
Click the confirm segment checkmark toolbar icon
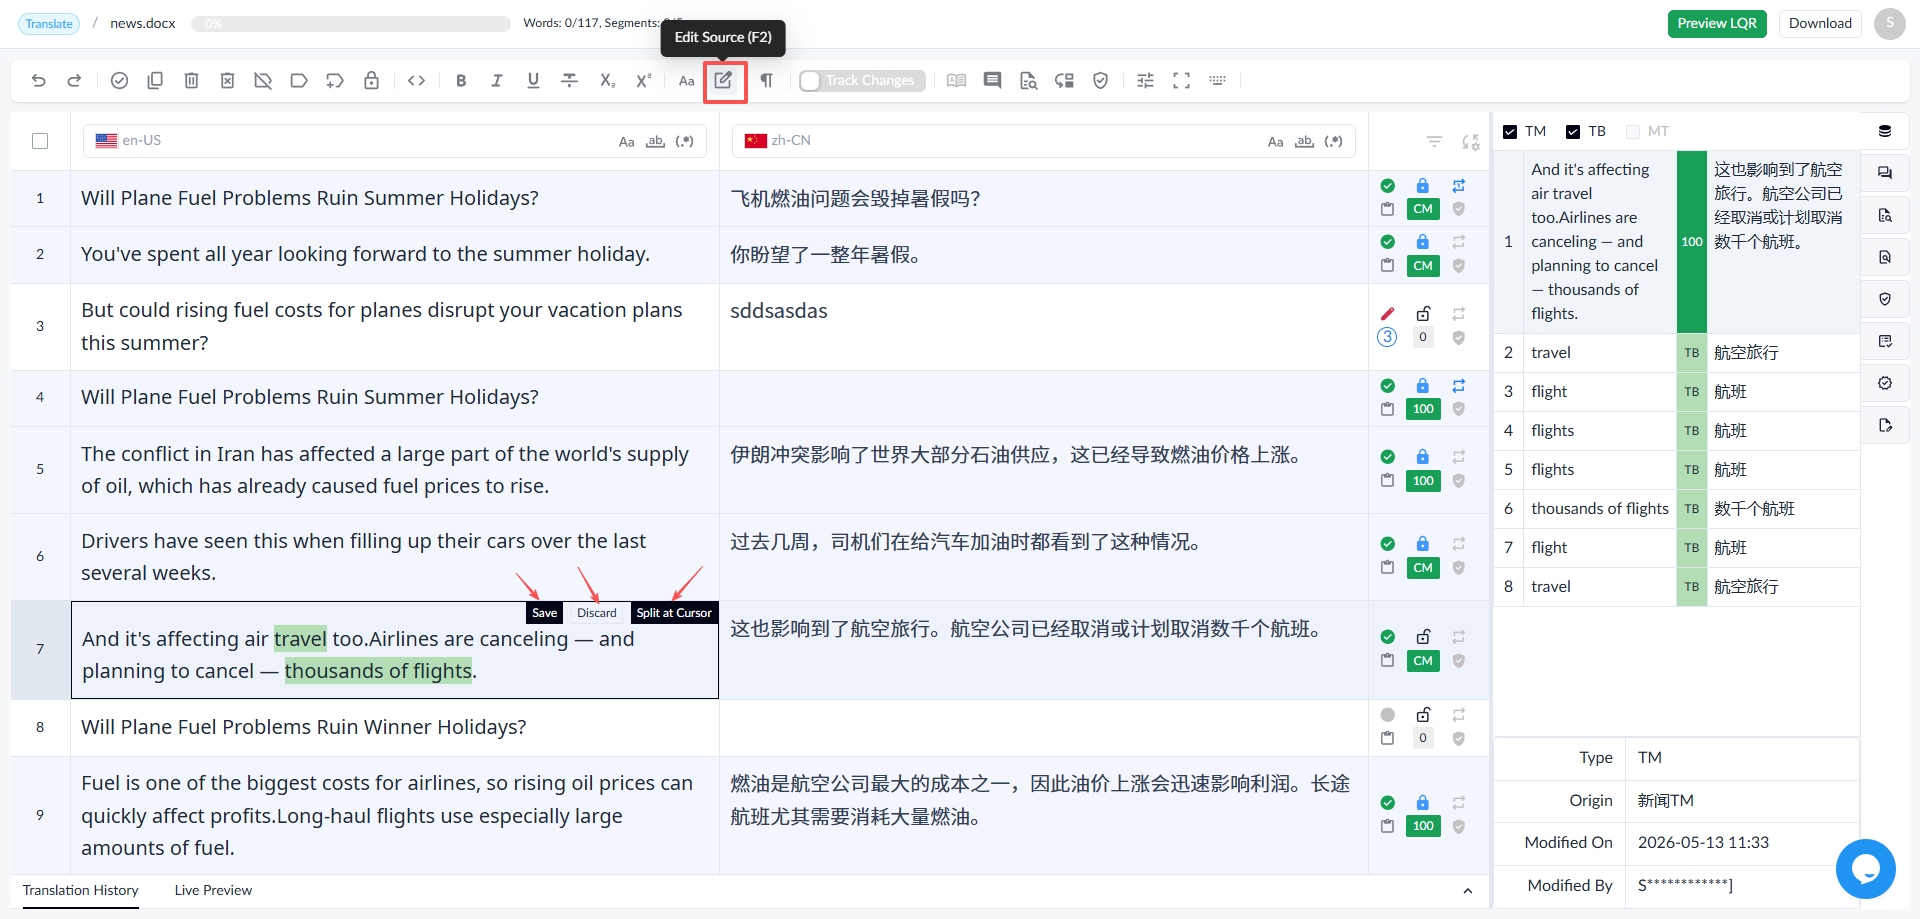point(119,81)
